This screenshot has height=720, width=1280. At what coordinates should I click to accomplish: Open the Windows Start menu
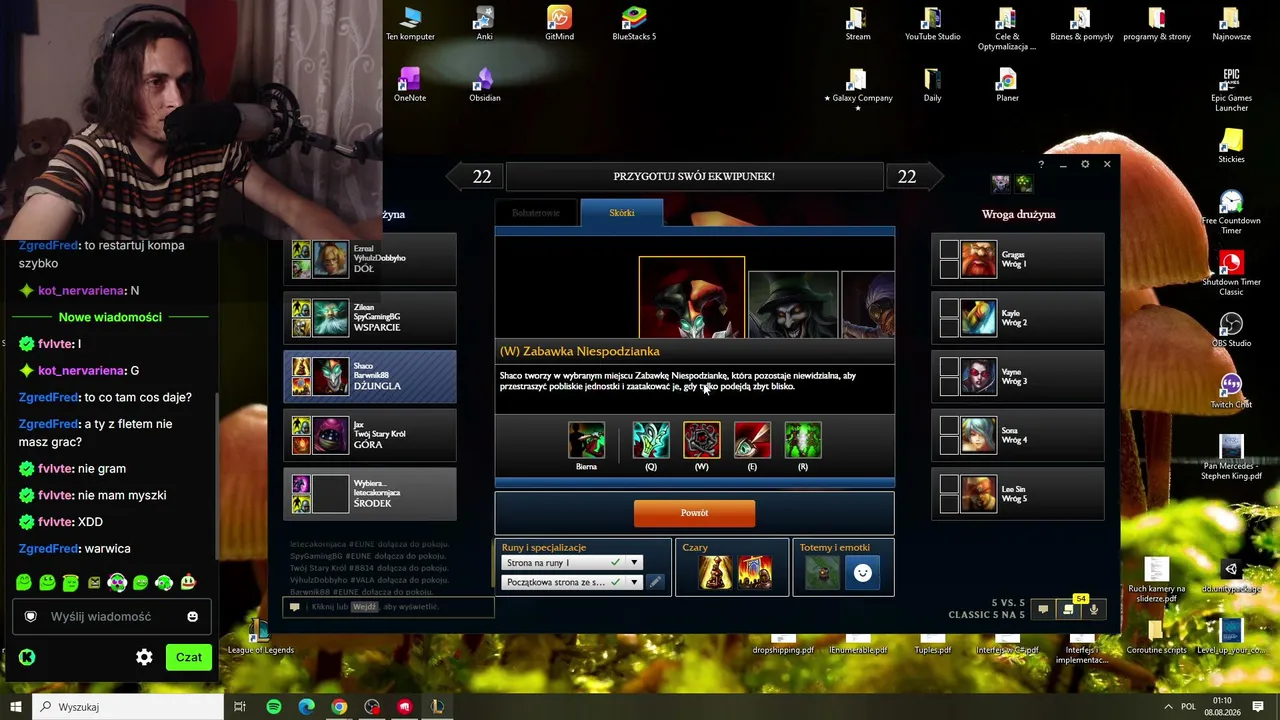tap(15, 707)
